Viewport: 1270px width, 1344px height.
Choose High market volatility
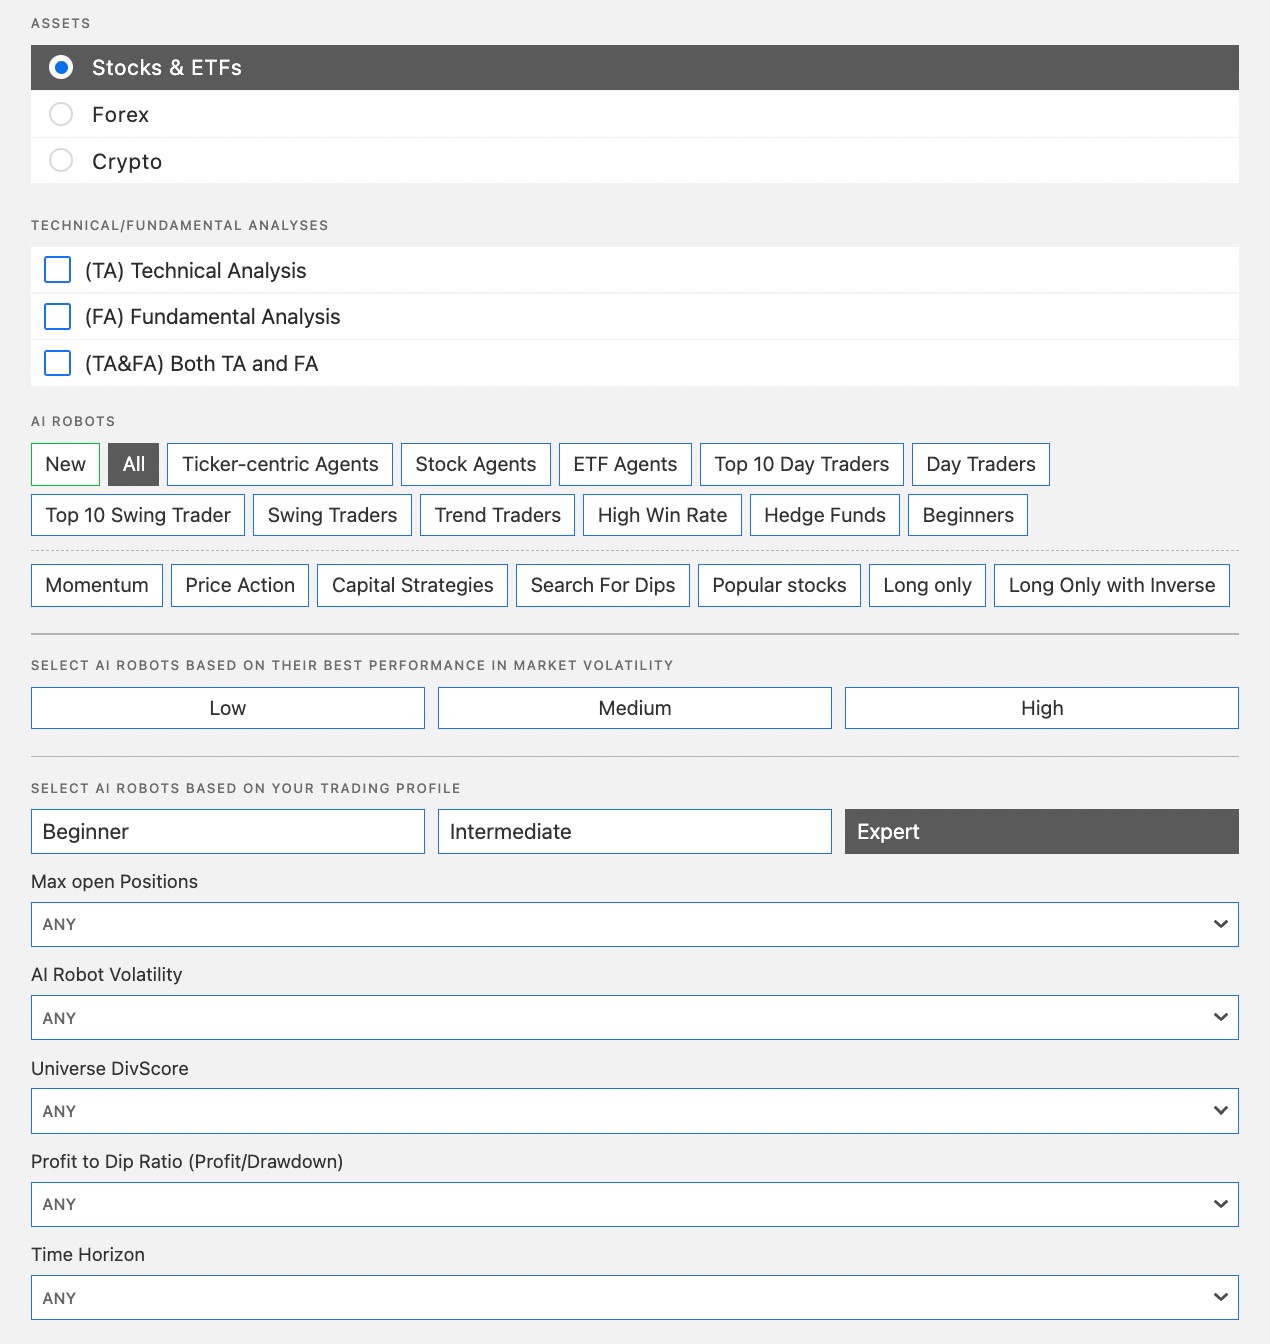click(1041, 708)
